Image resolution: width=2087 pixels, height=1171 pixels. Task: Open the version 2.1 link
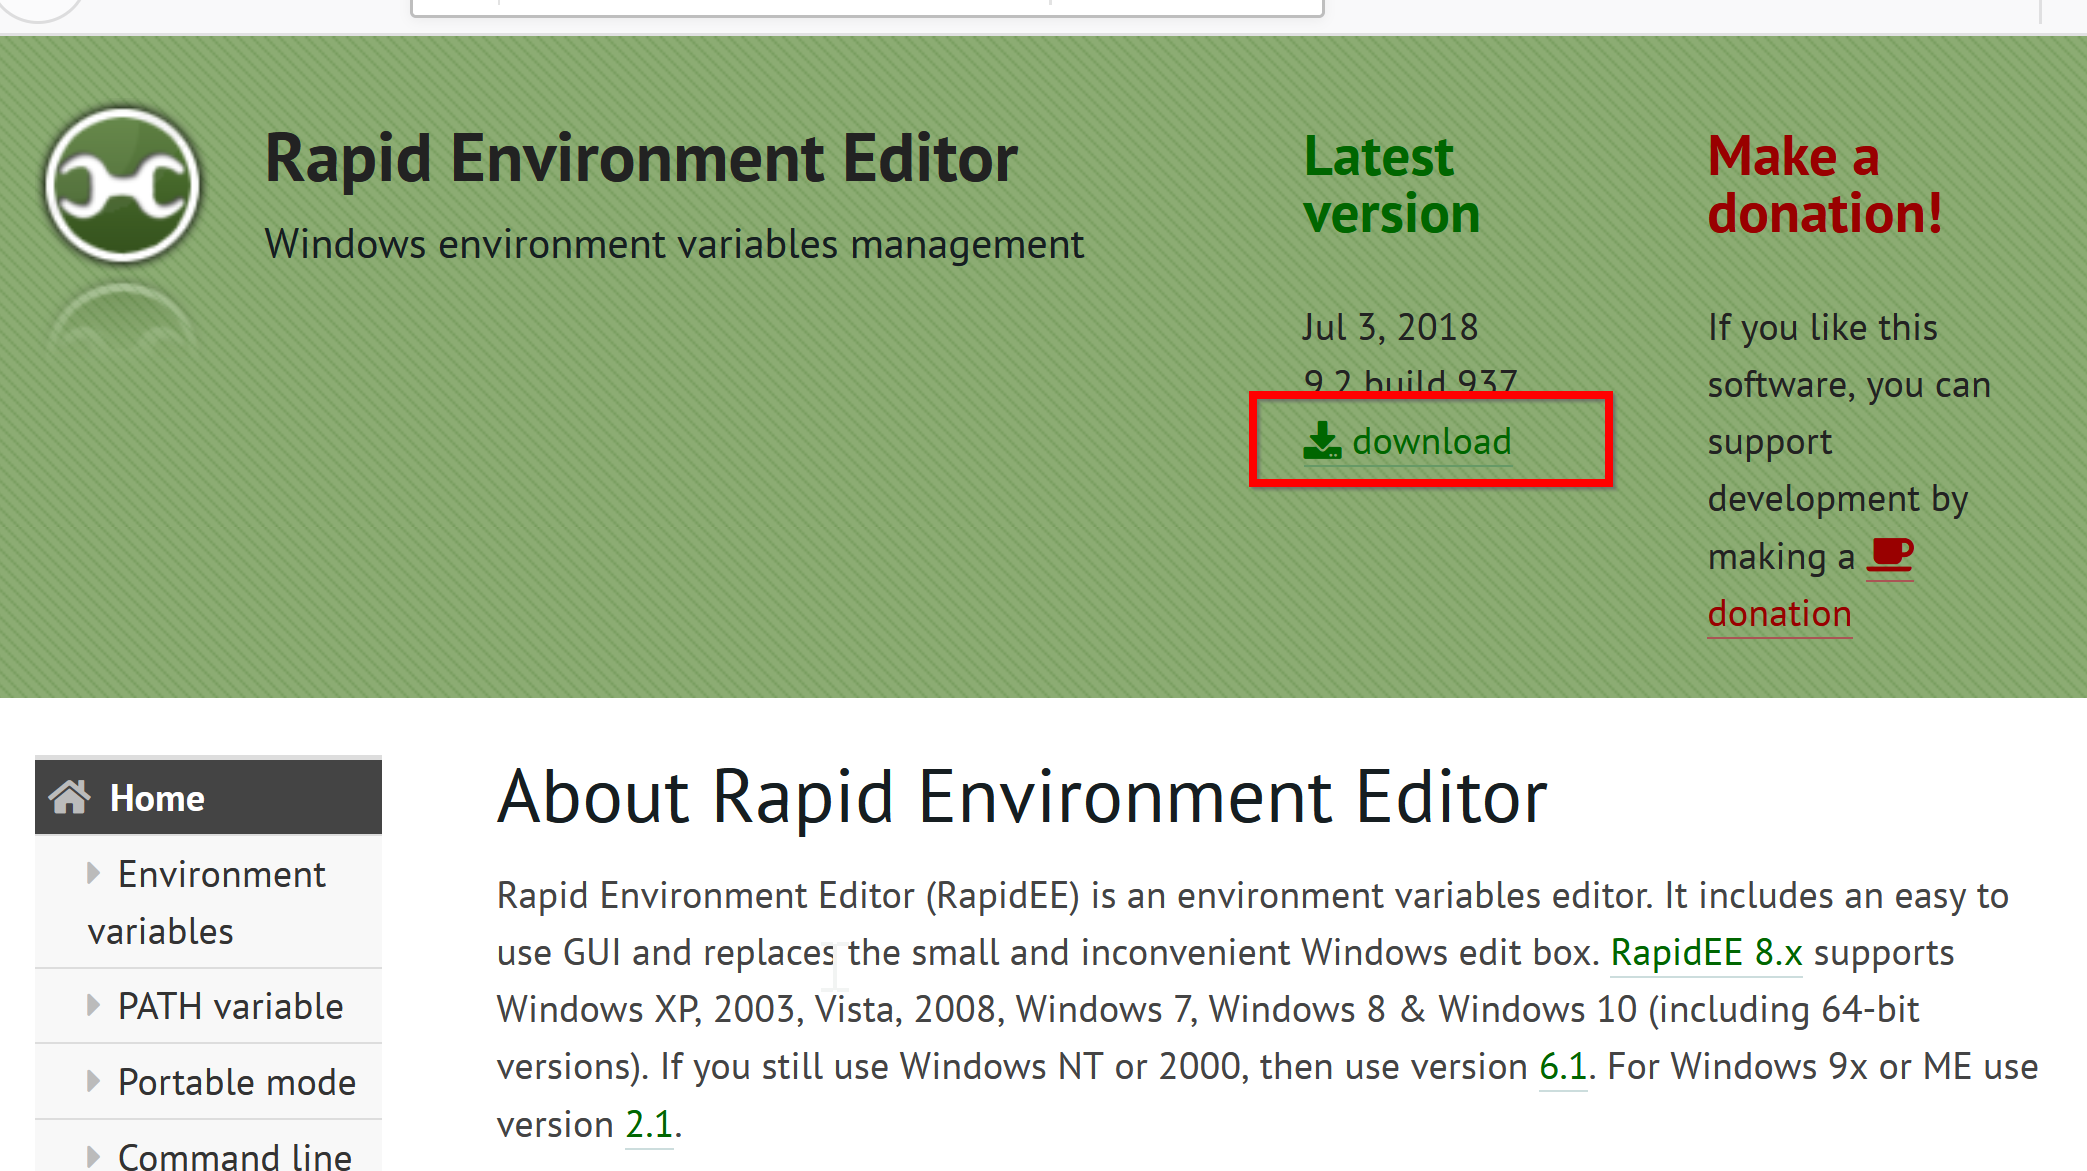649,1125
